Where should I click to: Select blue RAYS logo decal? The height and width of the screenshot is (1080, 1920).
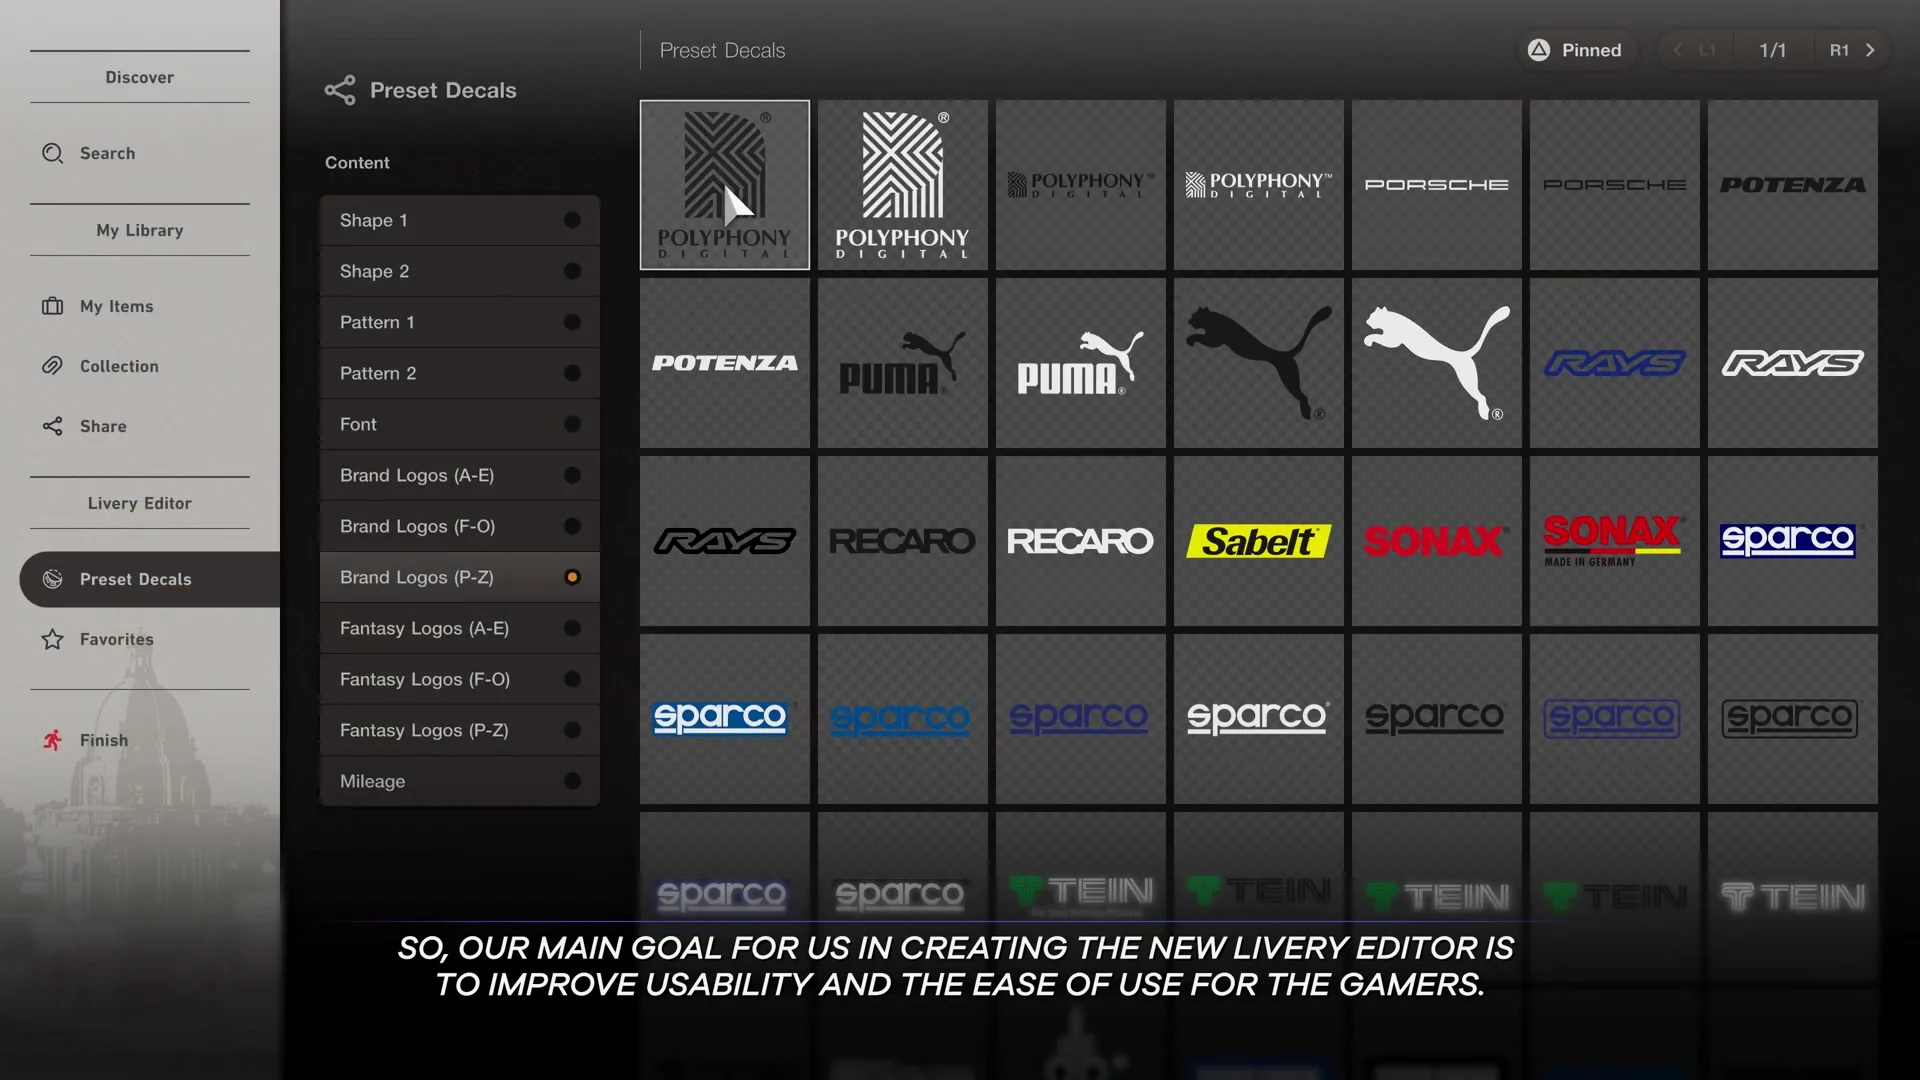[1615, 363]
